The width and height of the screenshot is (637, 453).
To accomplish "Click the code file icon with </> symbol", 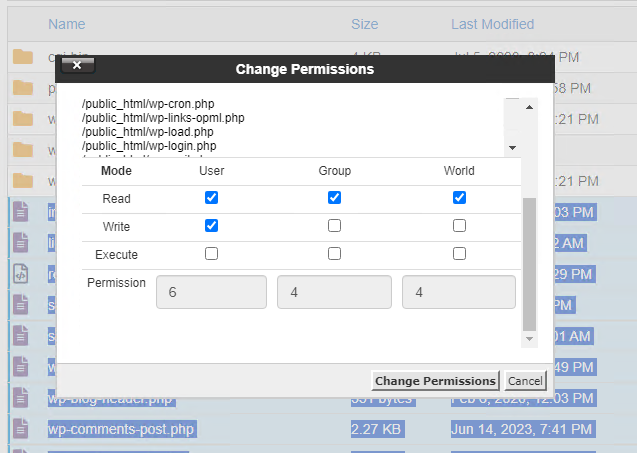I will coord(21,274).
